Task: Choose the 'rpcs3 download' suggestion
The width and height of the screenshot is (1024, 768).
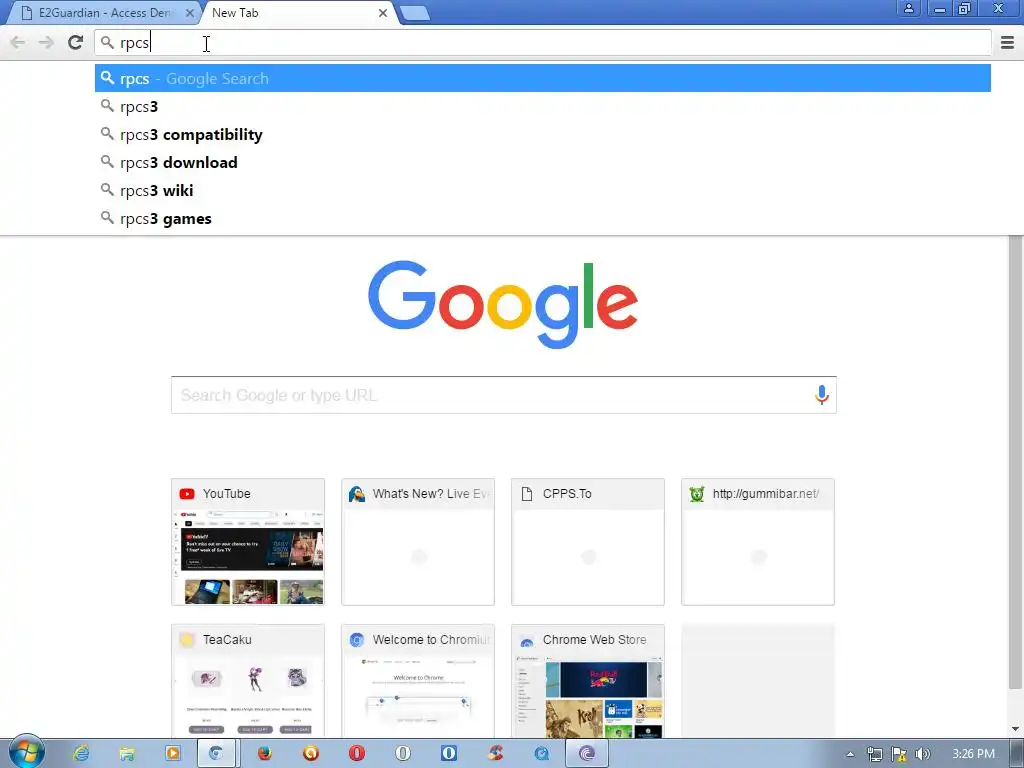Action: 543,163
